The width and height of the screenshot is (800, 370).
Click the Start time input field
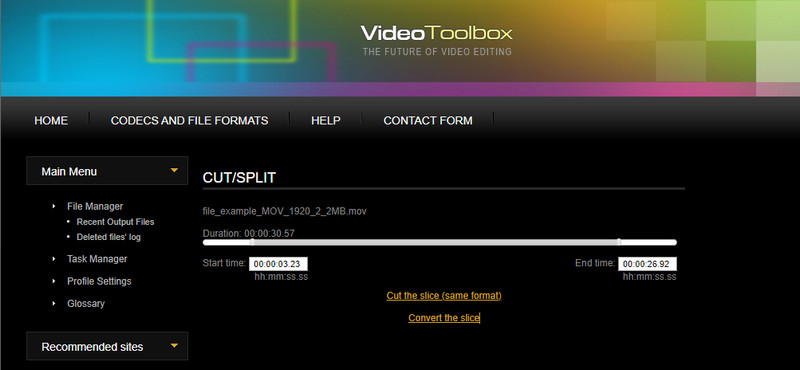coord(279,264)
